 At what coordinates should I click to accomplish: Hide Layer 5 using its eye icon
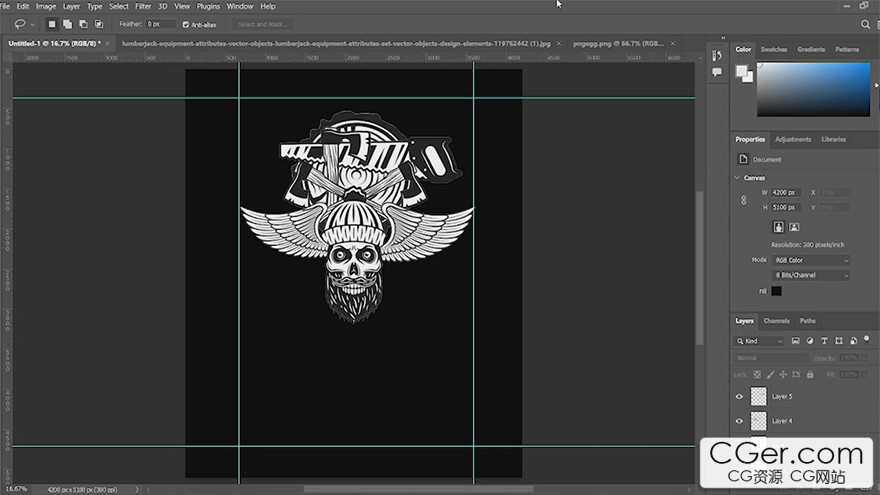click(x=740, y=396)
